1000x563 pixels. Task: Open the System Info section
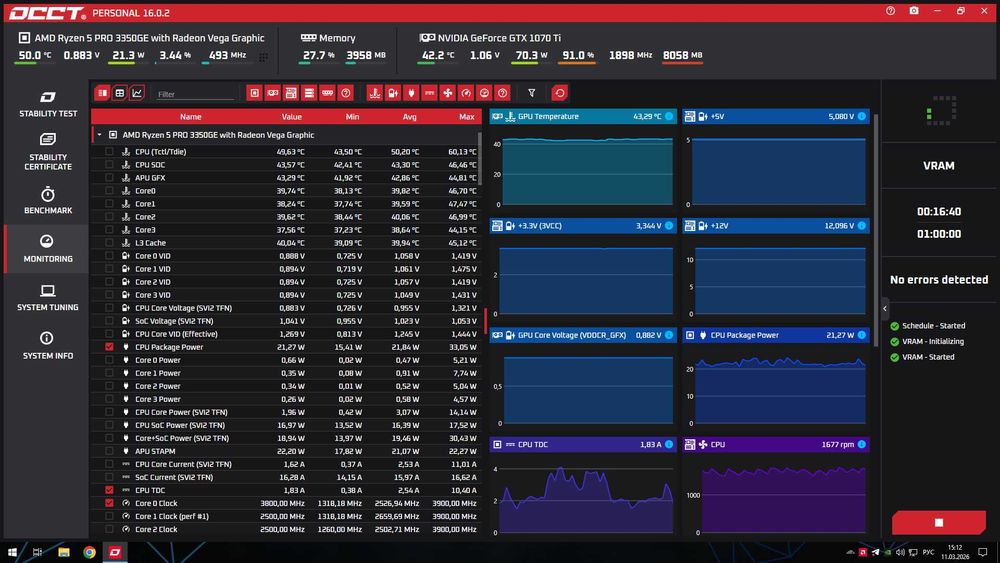pos(48,346)
